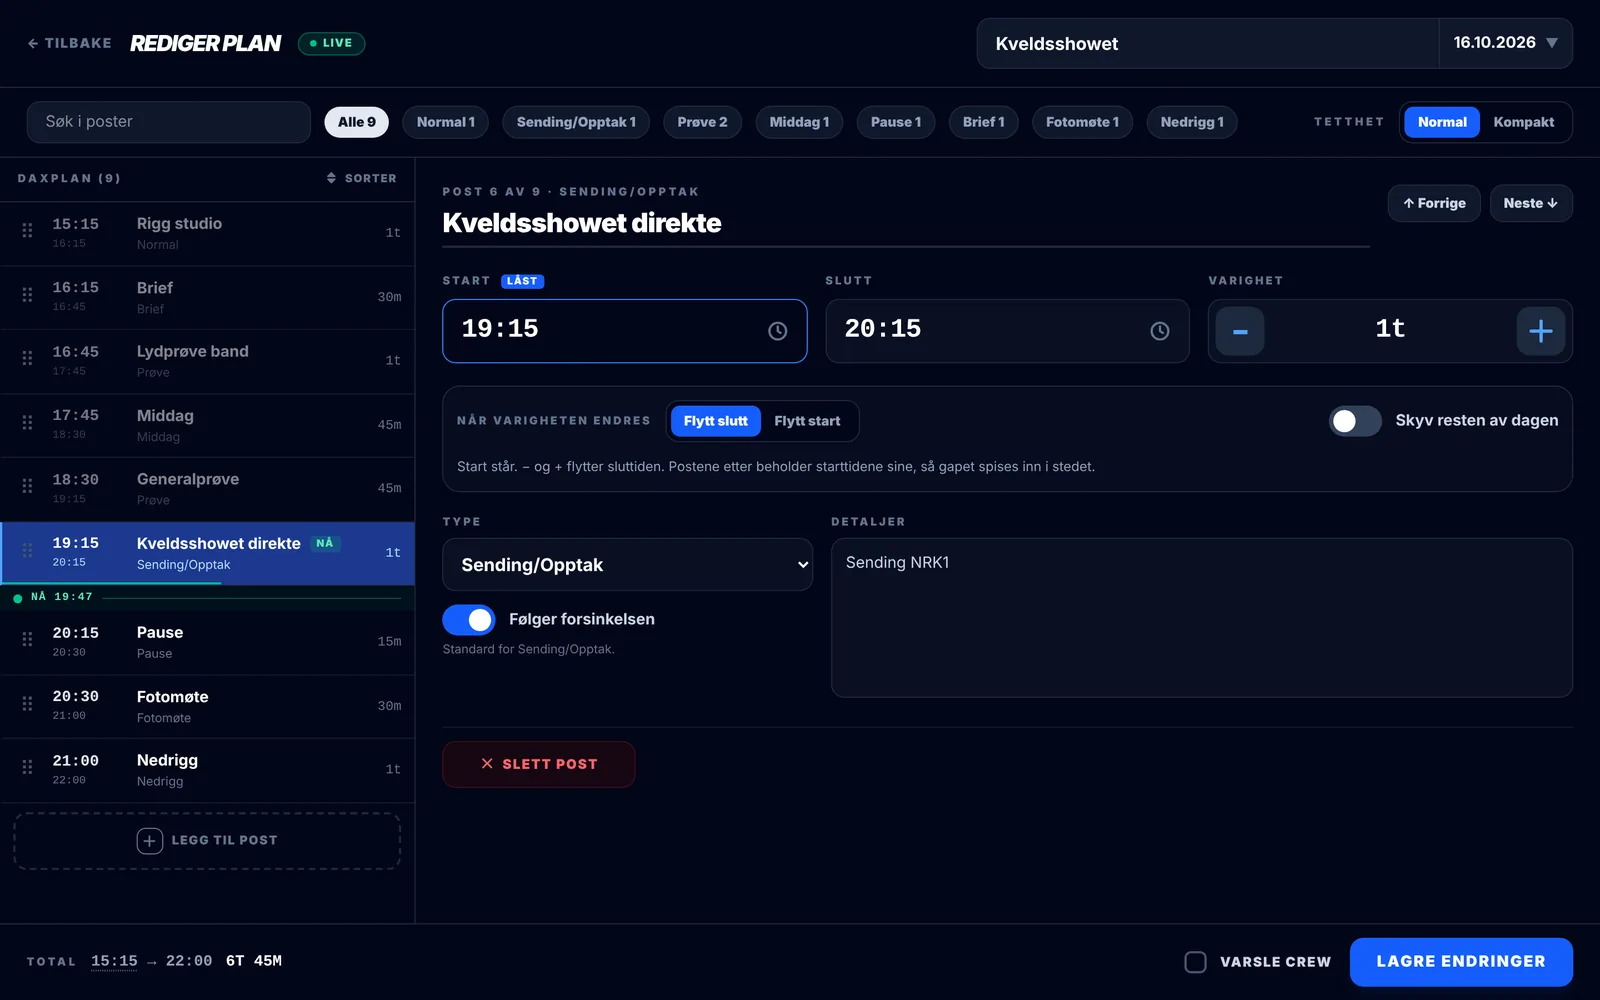The image size is (1600, 1000).
Task: Click the Kveldsshowet direkte title field
Action: click(906, 223)
